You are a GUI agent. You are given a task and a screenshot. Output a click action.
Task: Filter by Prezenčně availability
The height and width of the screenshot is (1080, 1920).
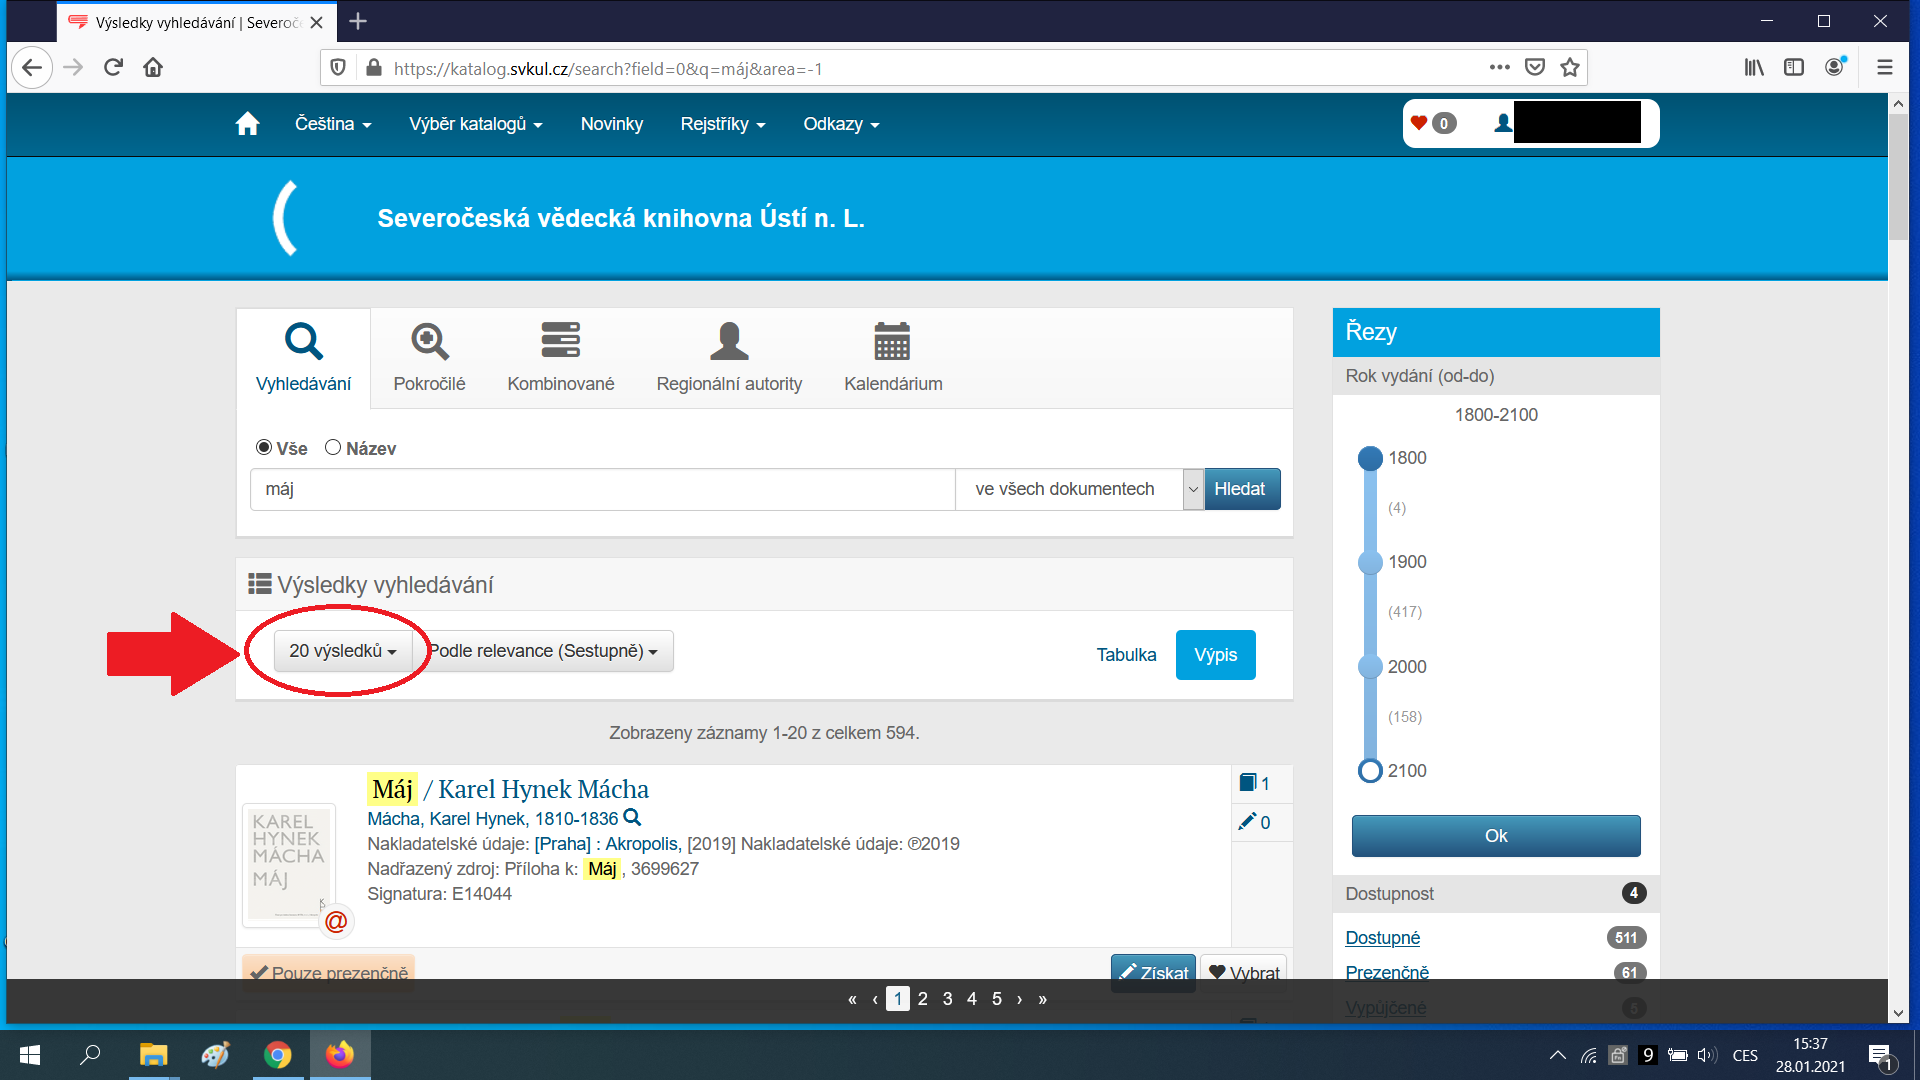point(1386,973)
